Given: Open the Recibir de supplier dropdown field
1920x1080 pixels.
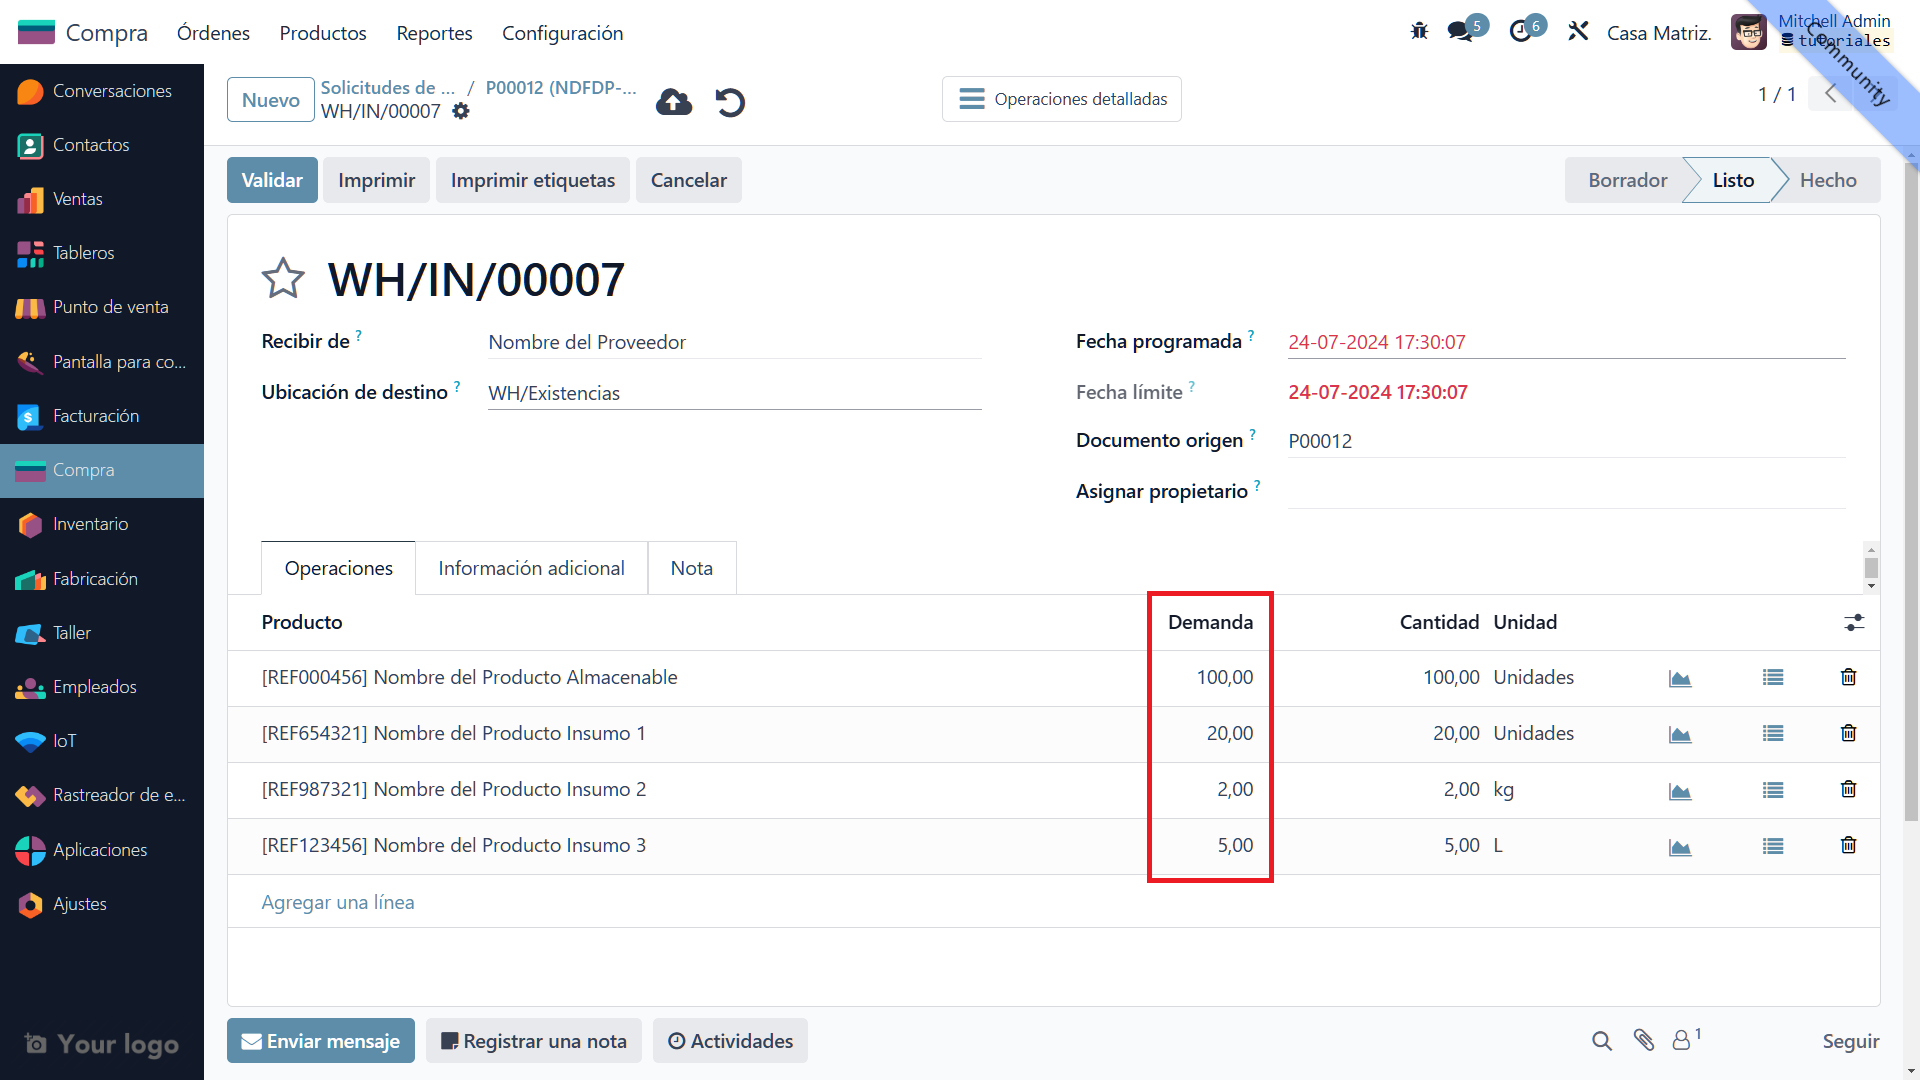Looking at the screenshot, I should click(x=733, y=342).
